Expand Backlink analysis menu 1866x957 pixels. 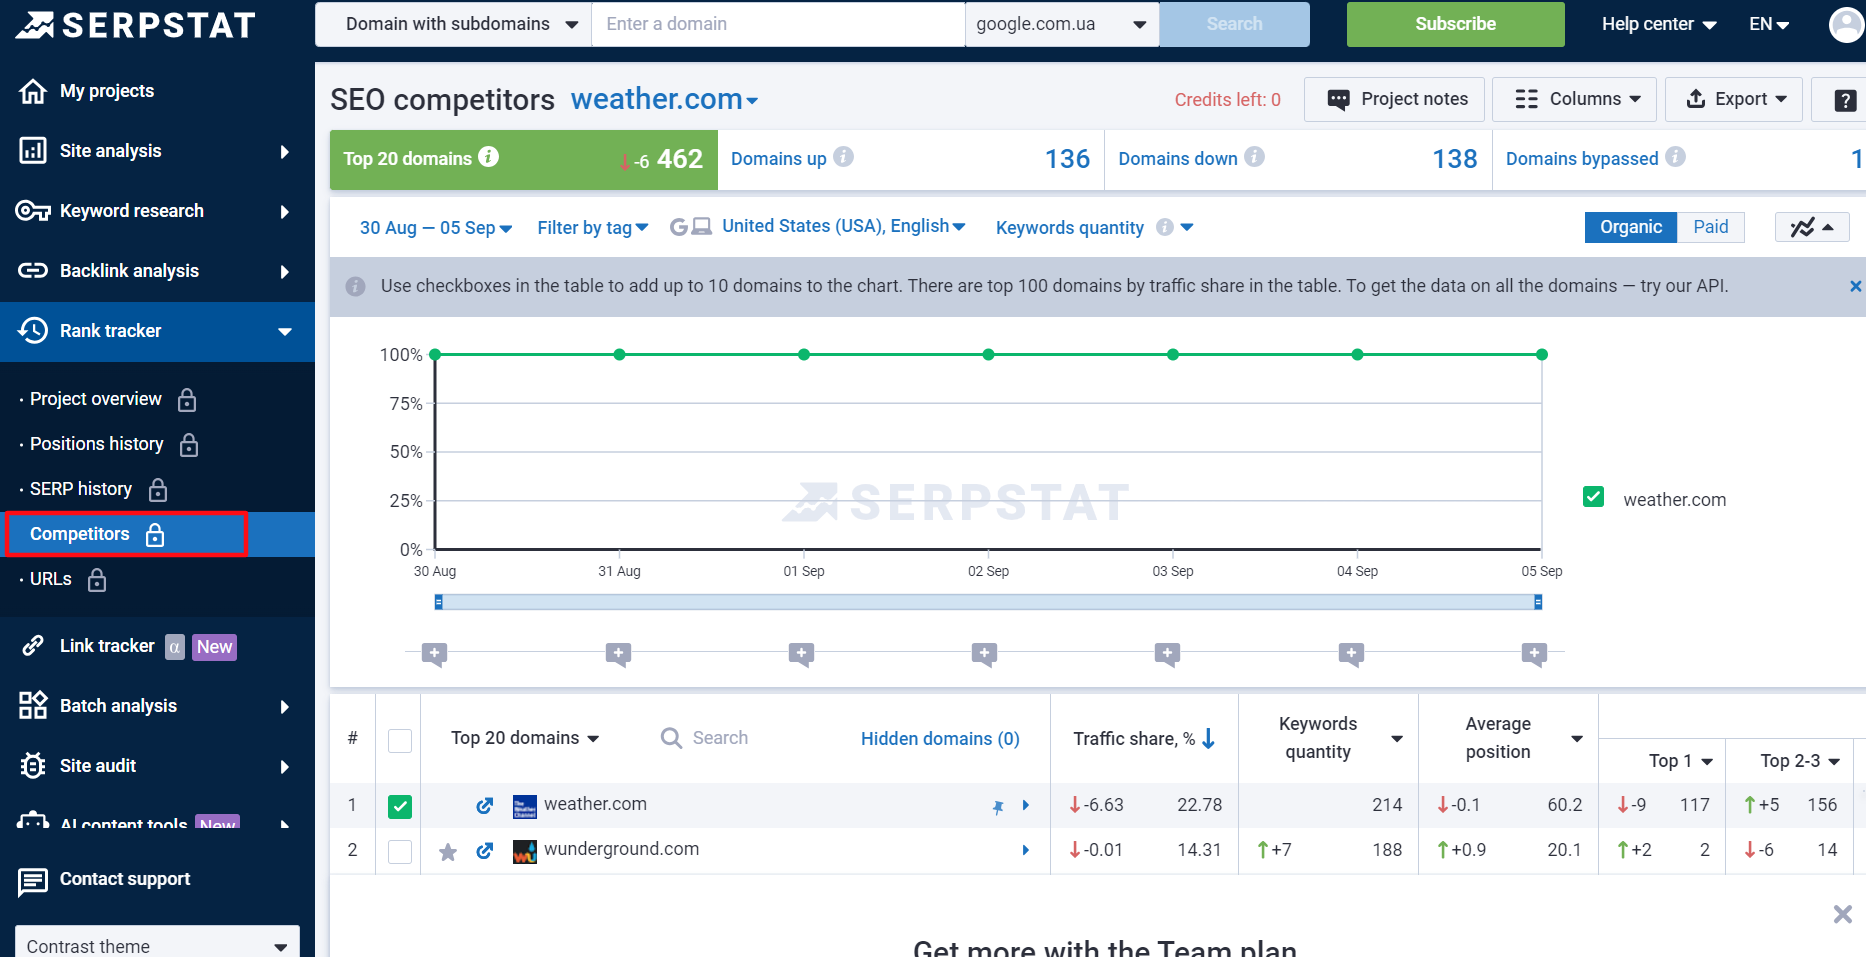point(157,271)
